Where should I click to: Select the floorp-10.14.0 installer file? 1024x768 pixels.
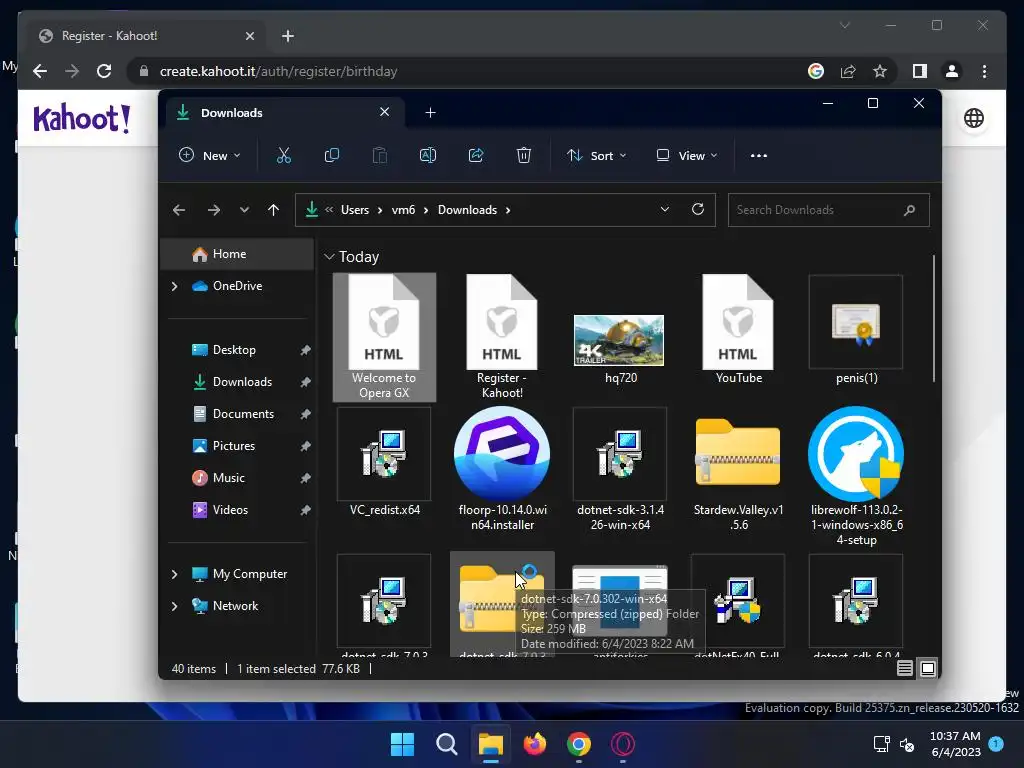[502, 469]
